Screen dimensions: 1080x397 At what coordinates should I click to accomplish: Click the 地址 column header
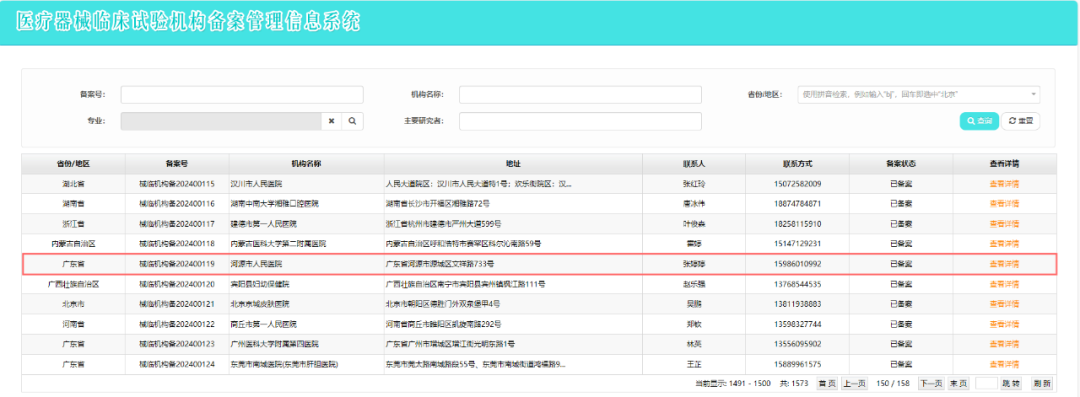pyautogui.click(x=513, y=164)
